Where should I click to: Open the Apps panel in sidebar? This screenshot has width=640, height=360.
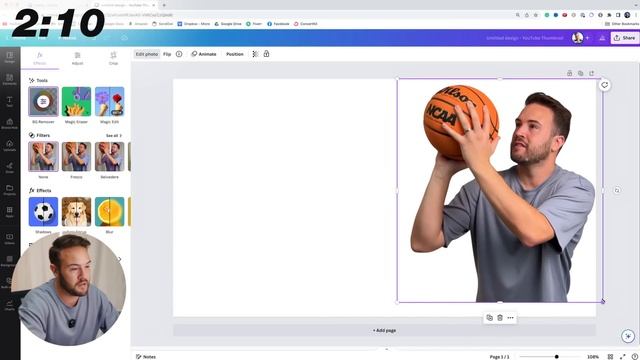coord(10,212)
